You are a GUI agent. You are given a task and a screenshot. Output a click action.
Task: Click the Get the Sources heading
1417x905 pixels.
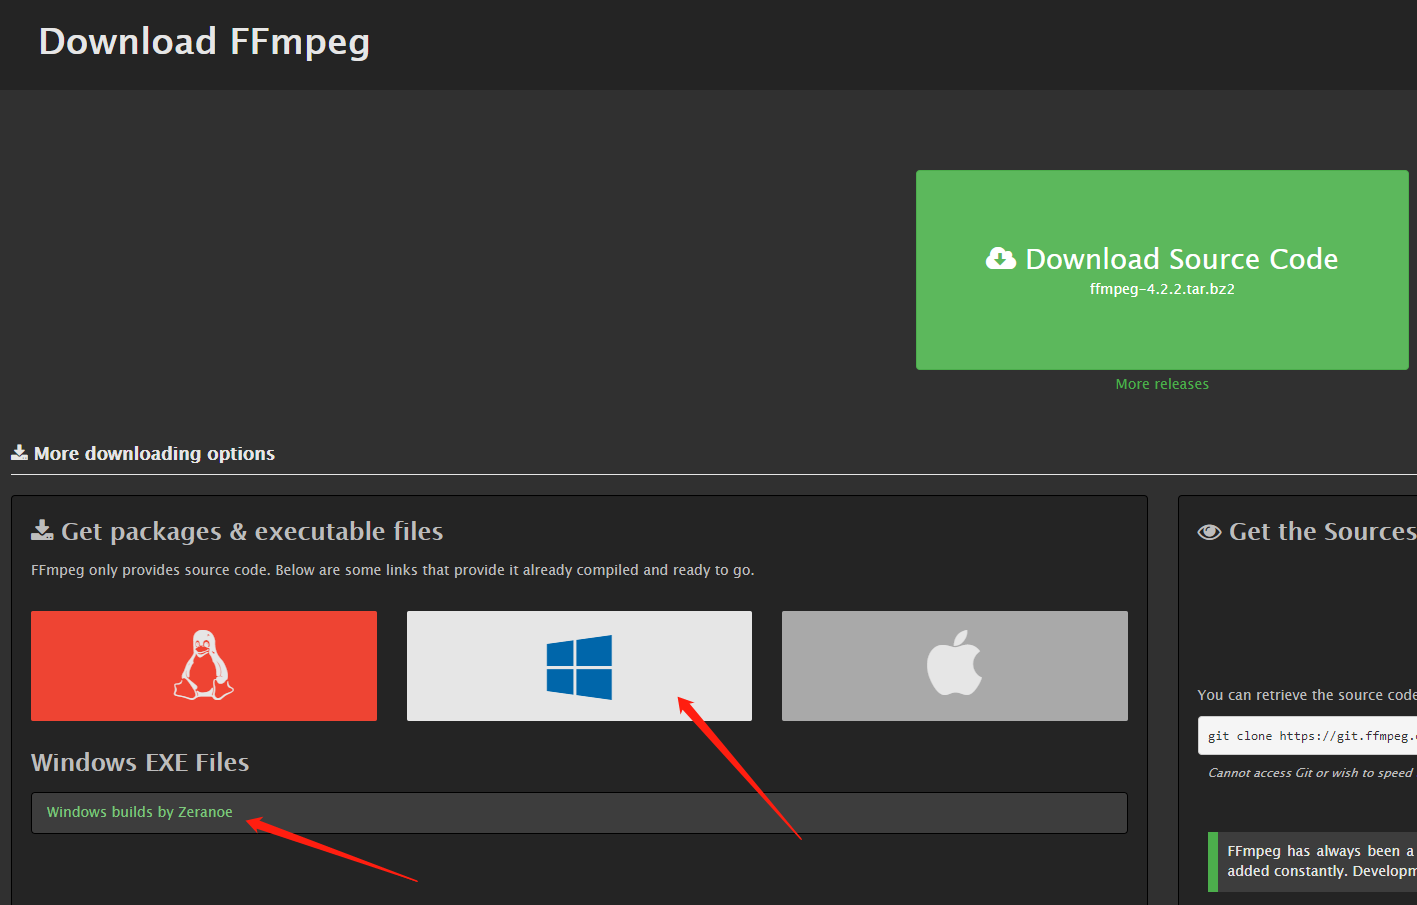click(x=1307, y=531)
